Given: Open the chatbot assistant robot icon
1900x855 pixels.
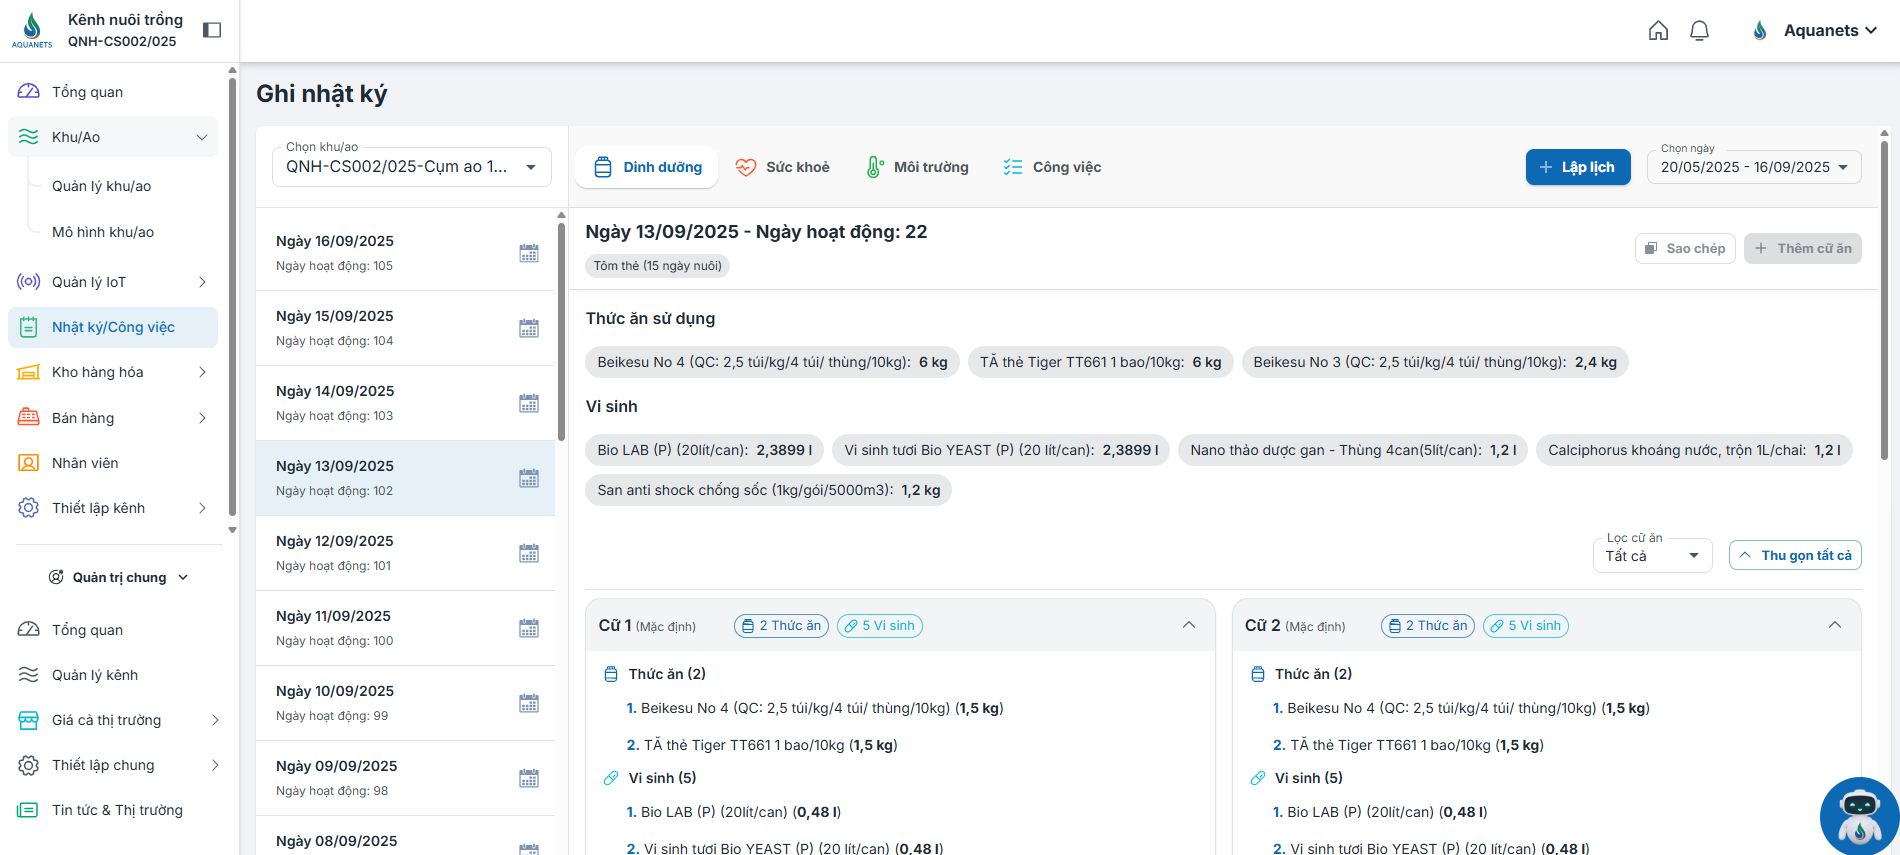Looking at the screenshot, I should tap(1858, 815).
